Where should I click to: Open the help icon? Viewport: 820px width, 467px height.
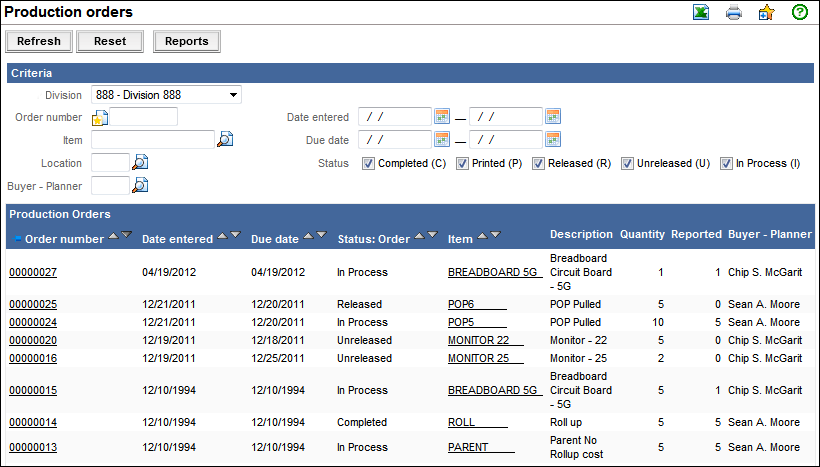click(799, 13)
